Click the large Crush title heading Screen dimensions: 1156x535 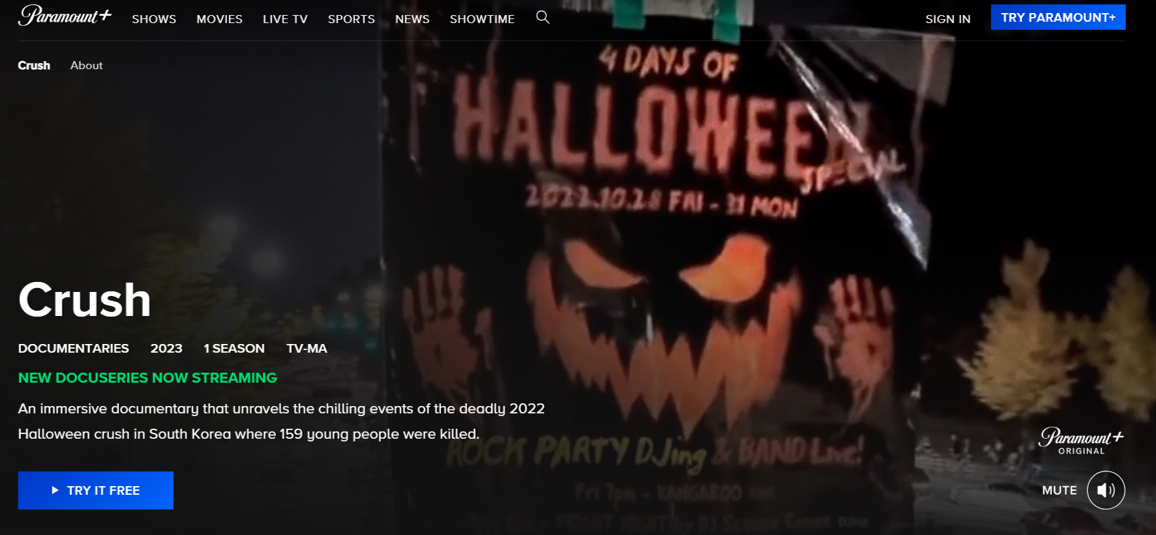tap(85, 301)
